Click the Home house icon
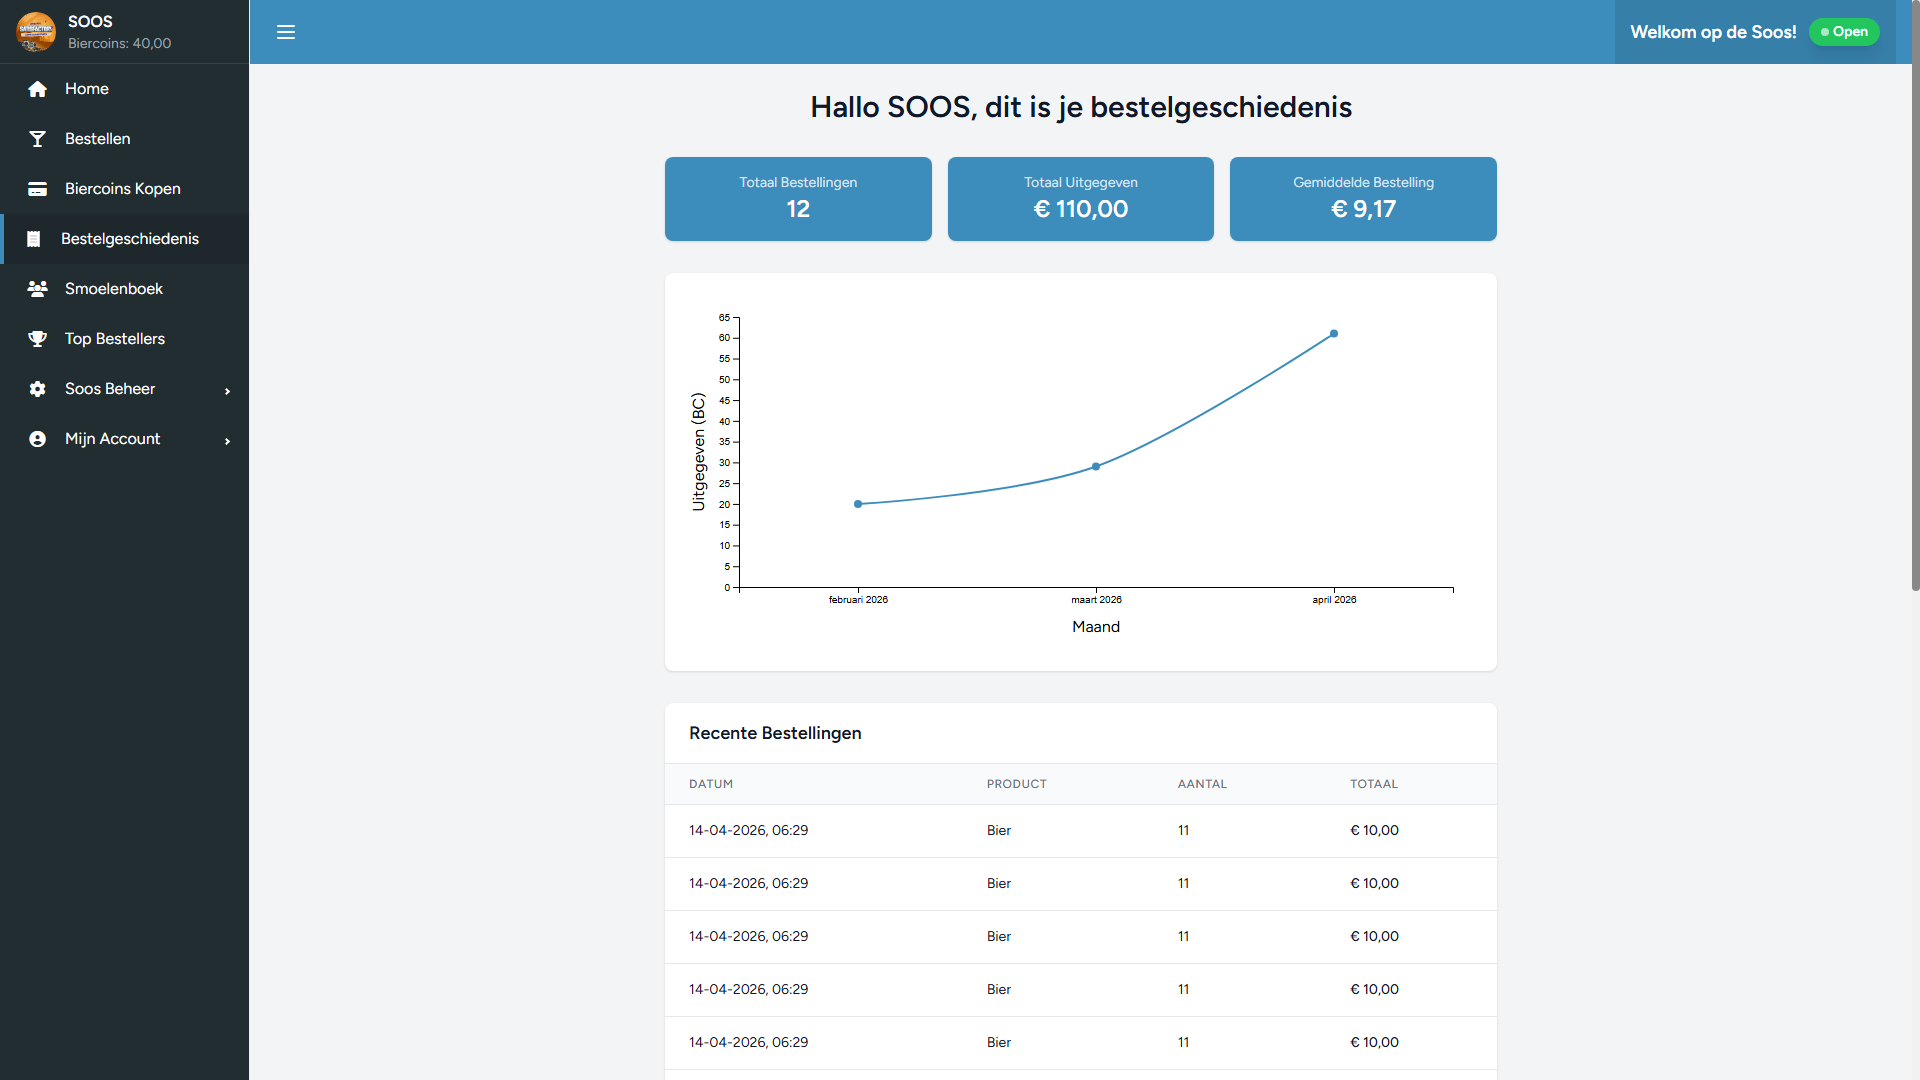Image resolution: width=1920 pixels, height=1080 pixels. tap(38, 89)
